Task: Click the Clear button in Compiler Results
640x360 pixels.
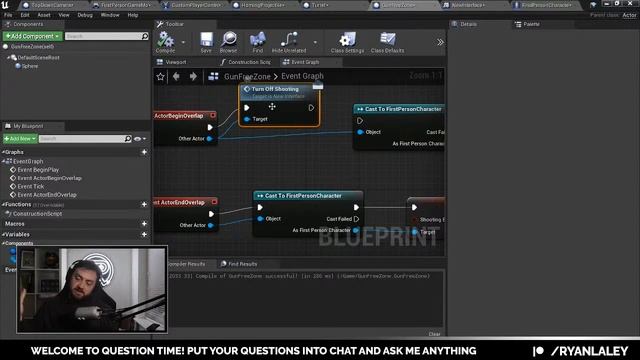Action: click(x=434, y=334)
